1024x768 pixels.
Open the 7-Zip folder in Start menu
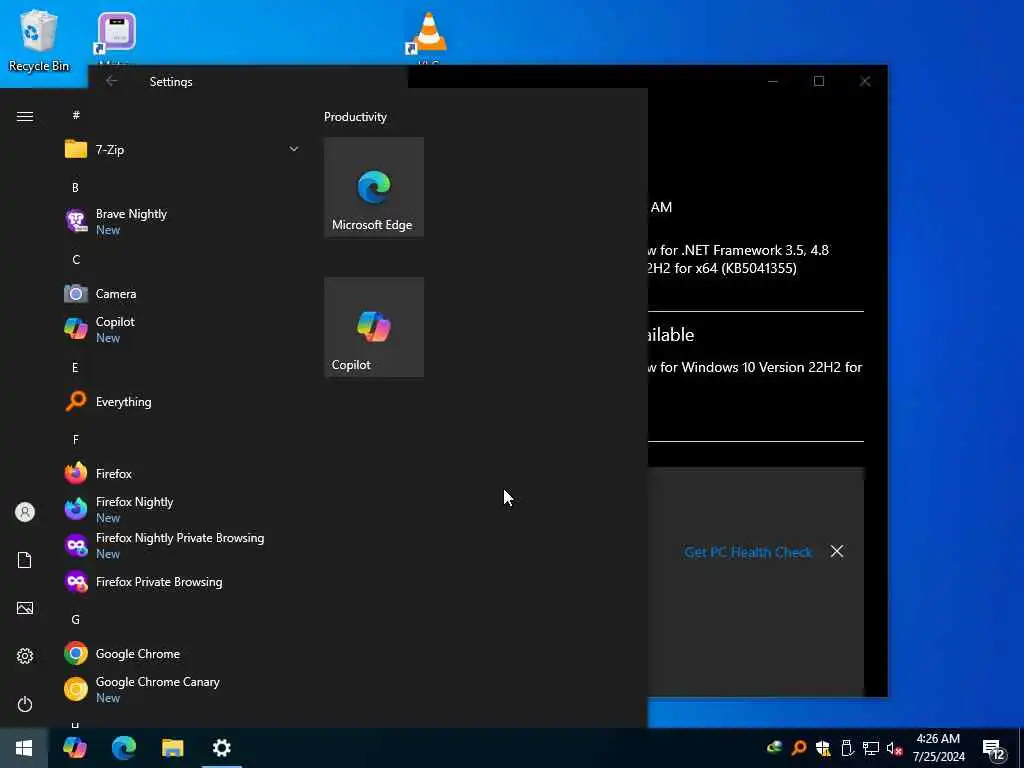tap(182, 150)
